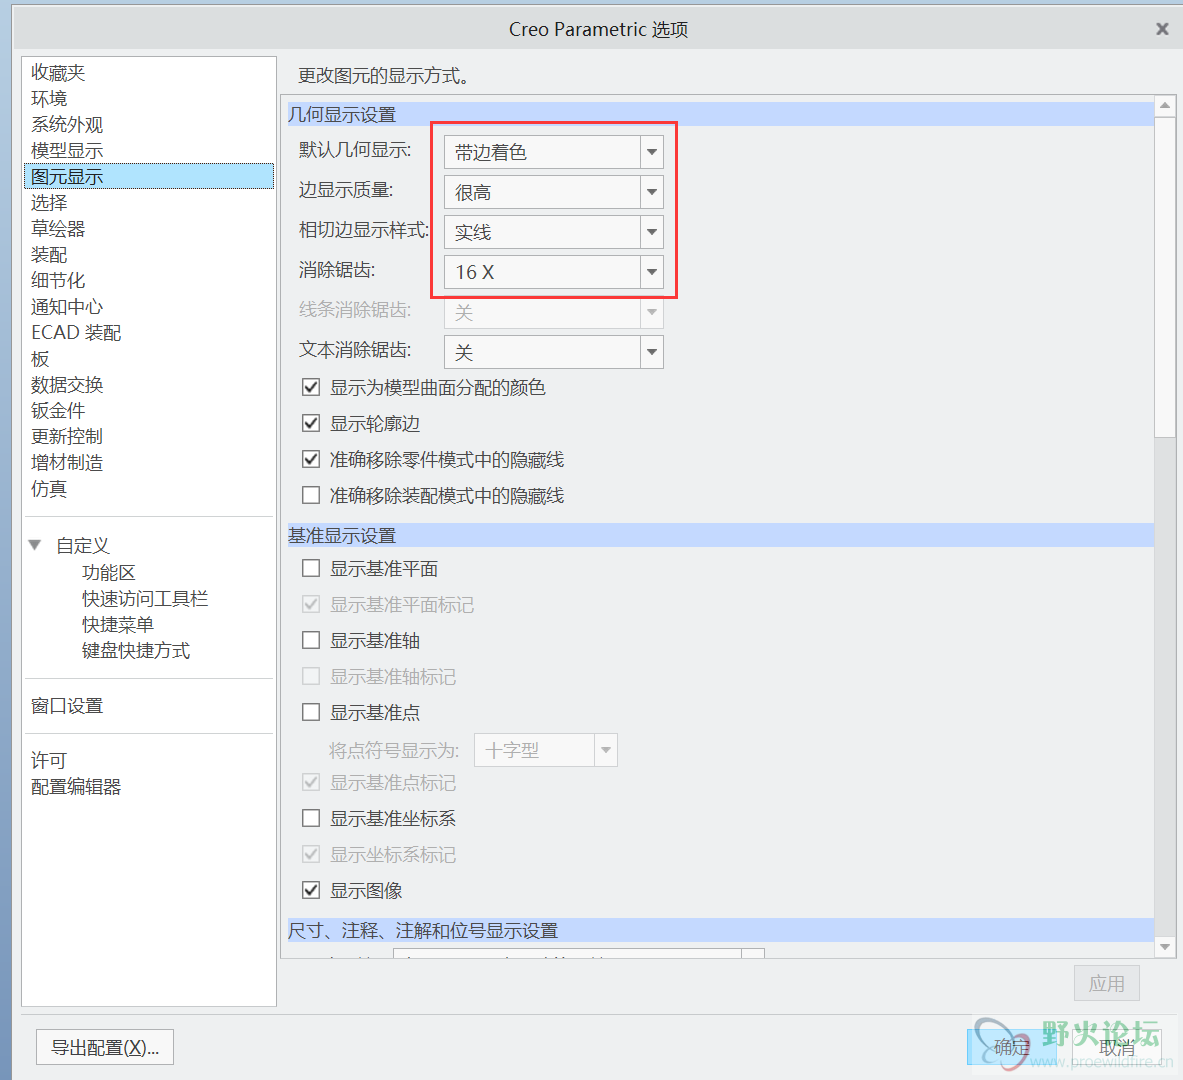
Task: Toggle 显示图像 checkbox
Action: pos(311,890)
